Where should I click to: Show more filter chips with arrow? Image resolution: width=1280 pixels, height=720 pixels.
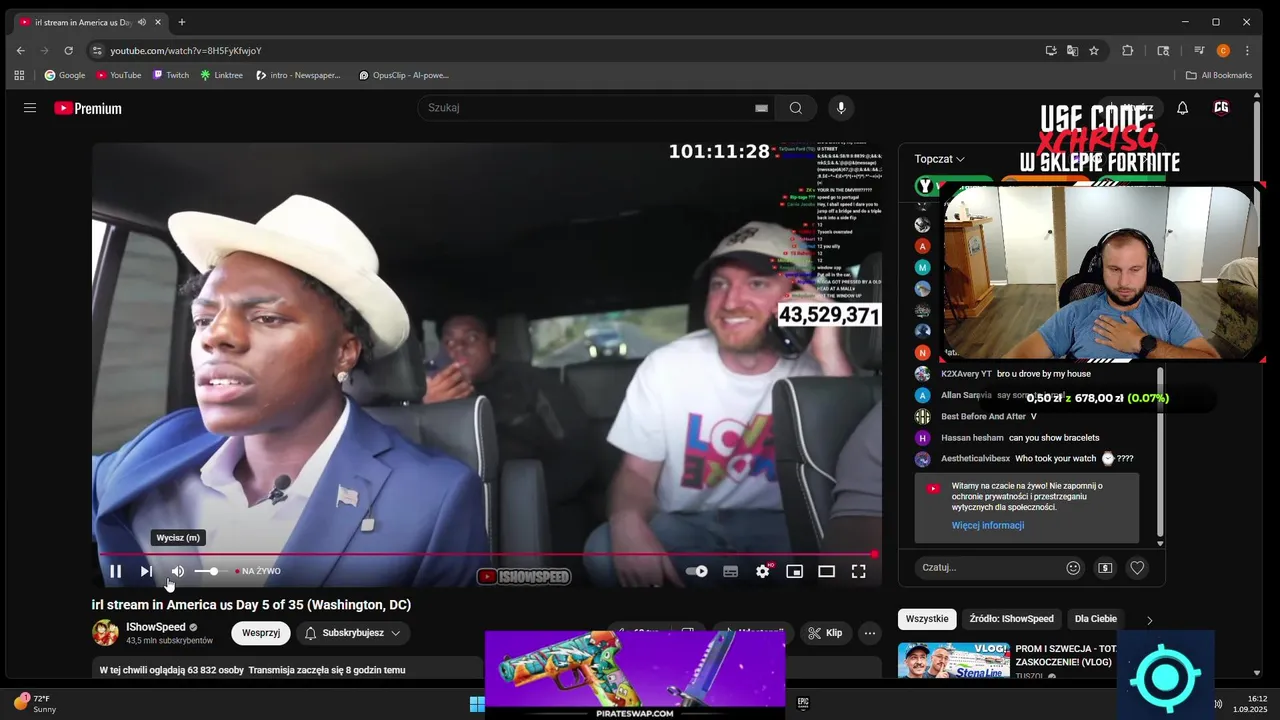pyautogui.click(x=1149, y=620)
